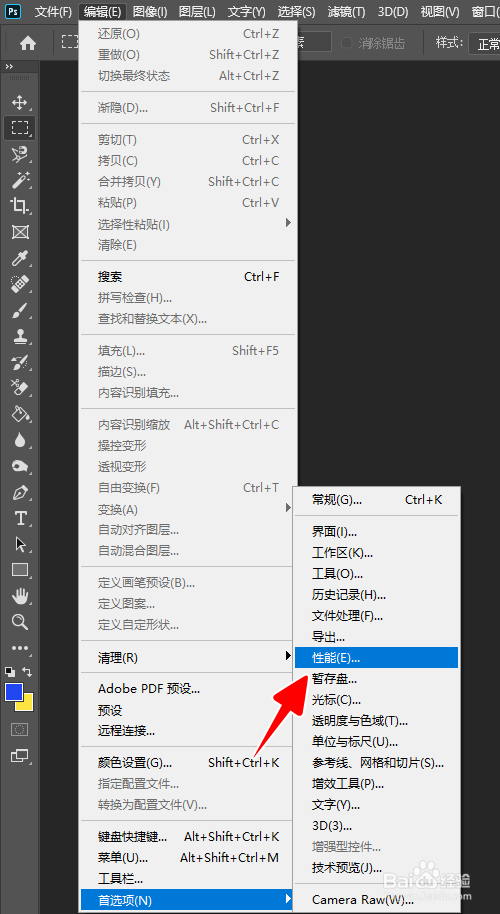Select the Path Selection tool
The height and width of the screenshot is (914, 500).
pos(20,544)
